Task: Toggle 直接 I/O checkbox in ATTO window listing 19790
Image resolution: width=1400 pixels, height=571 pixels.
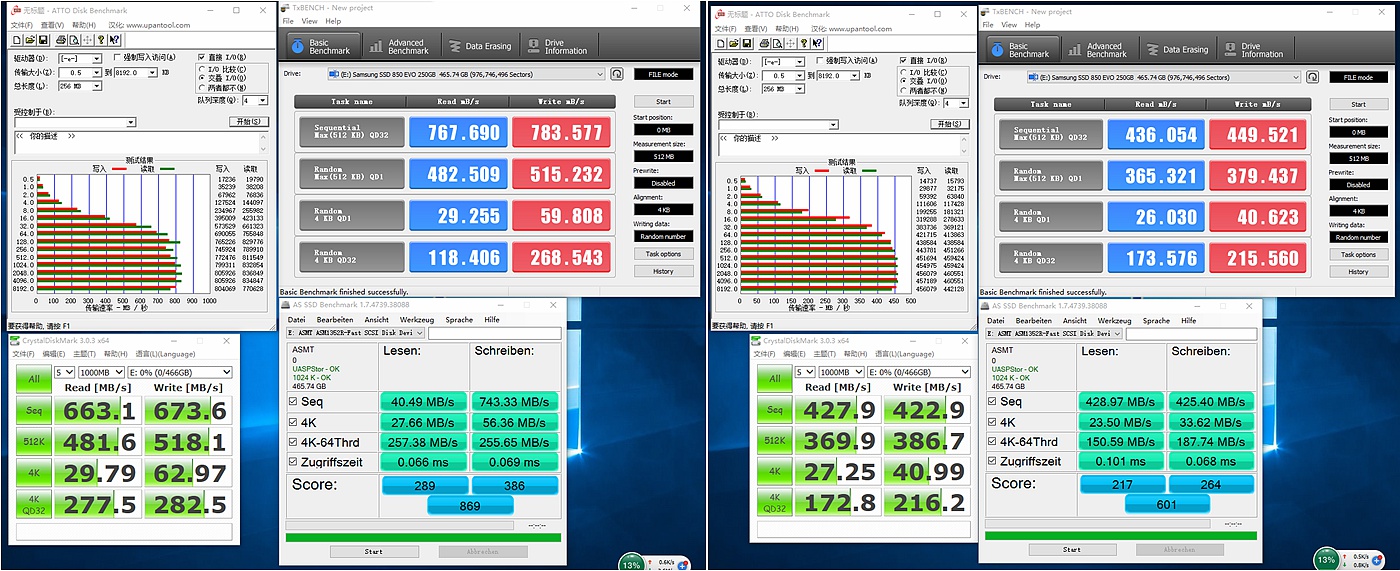Action: [x=202, y=58]
